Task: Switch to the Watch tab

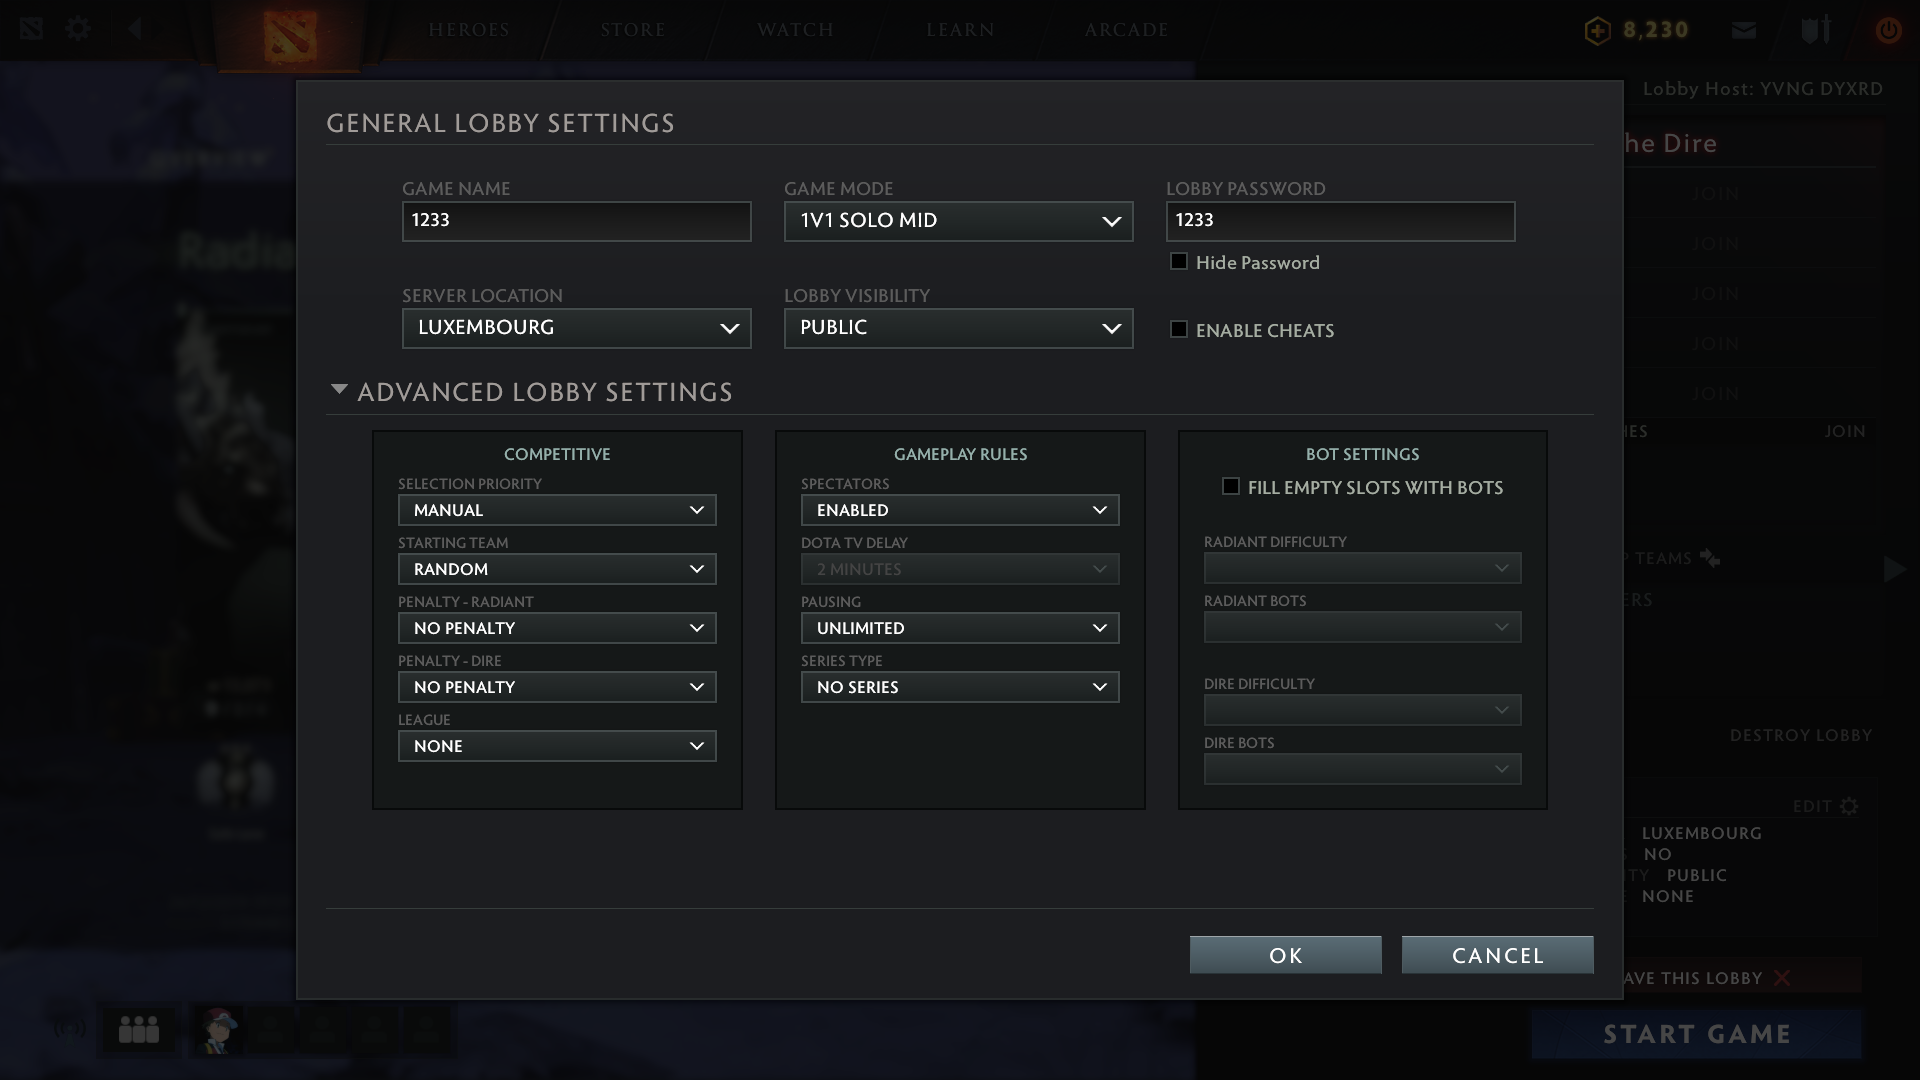Action: [x=795, y=30]
